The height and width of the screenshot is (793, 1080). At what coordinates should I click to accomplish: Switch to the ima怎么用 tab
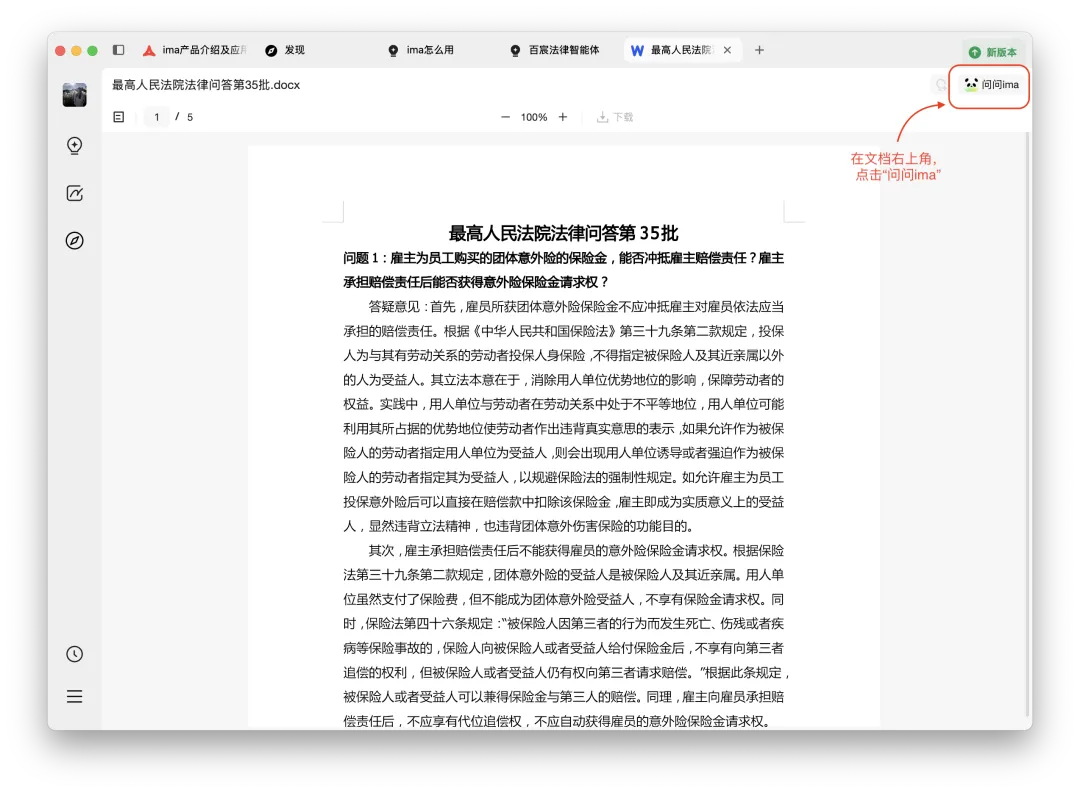(x=421, y=50)
